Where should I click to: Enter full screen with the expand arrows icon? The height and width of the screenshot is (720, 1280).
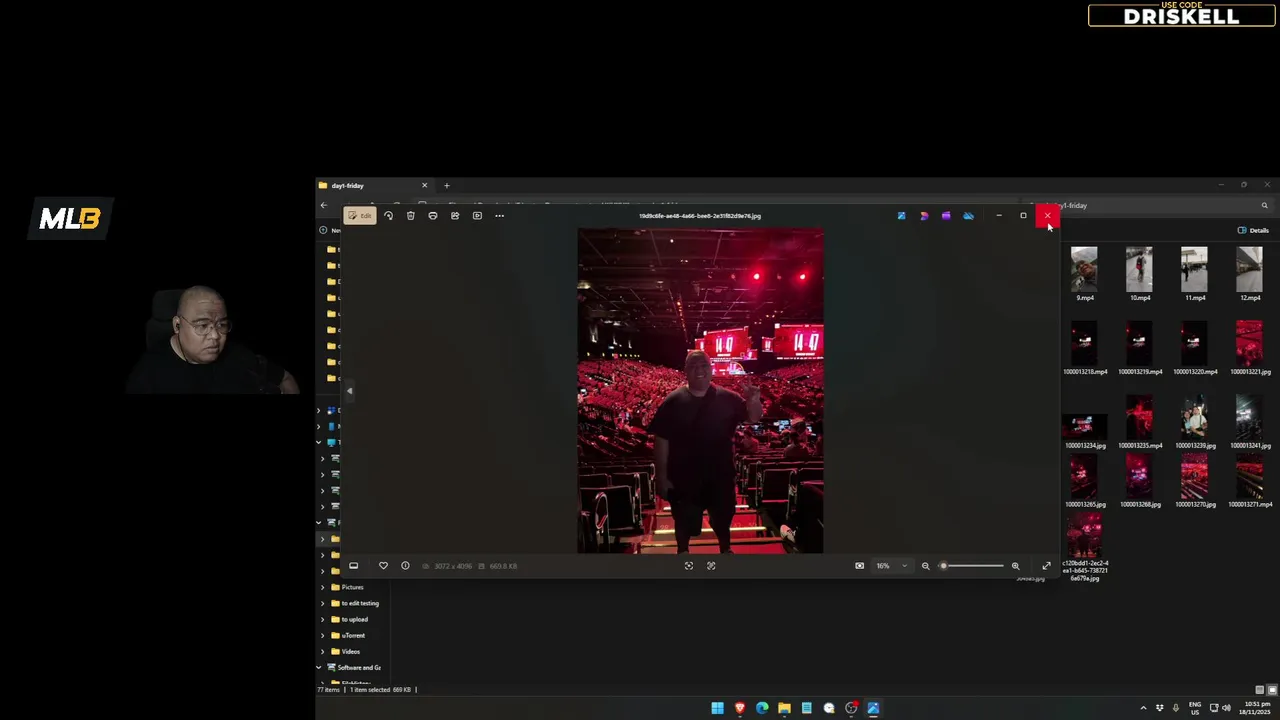[x=1047, y=566]
